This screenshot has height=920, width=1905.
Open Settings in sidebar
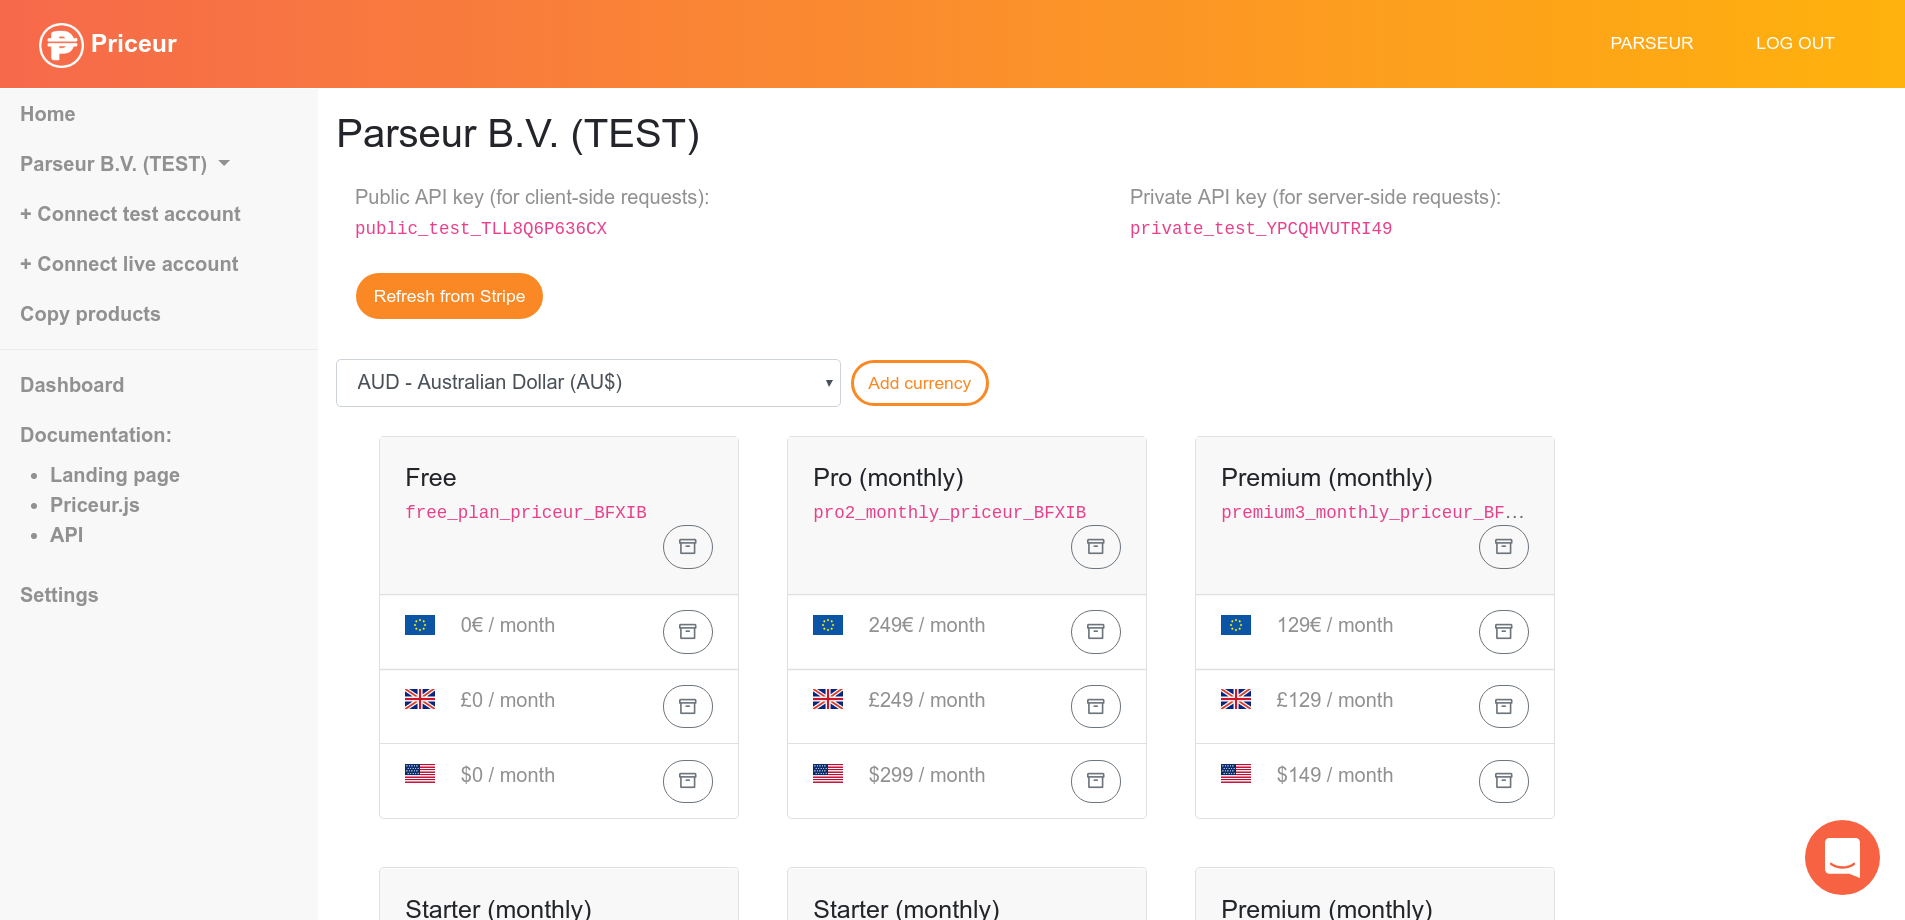click(59, 595)
